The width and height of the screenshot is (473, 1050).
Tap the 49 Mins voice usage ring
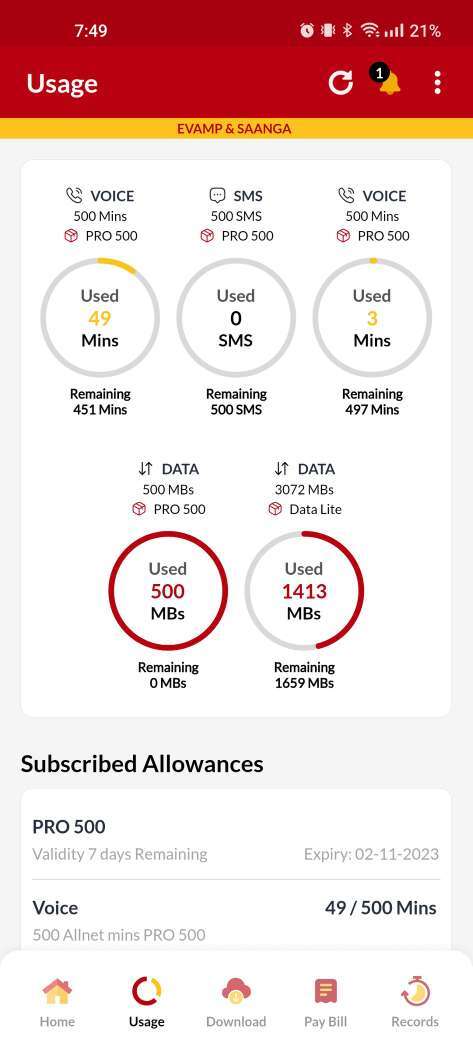click(x=100, y=317)
